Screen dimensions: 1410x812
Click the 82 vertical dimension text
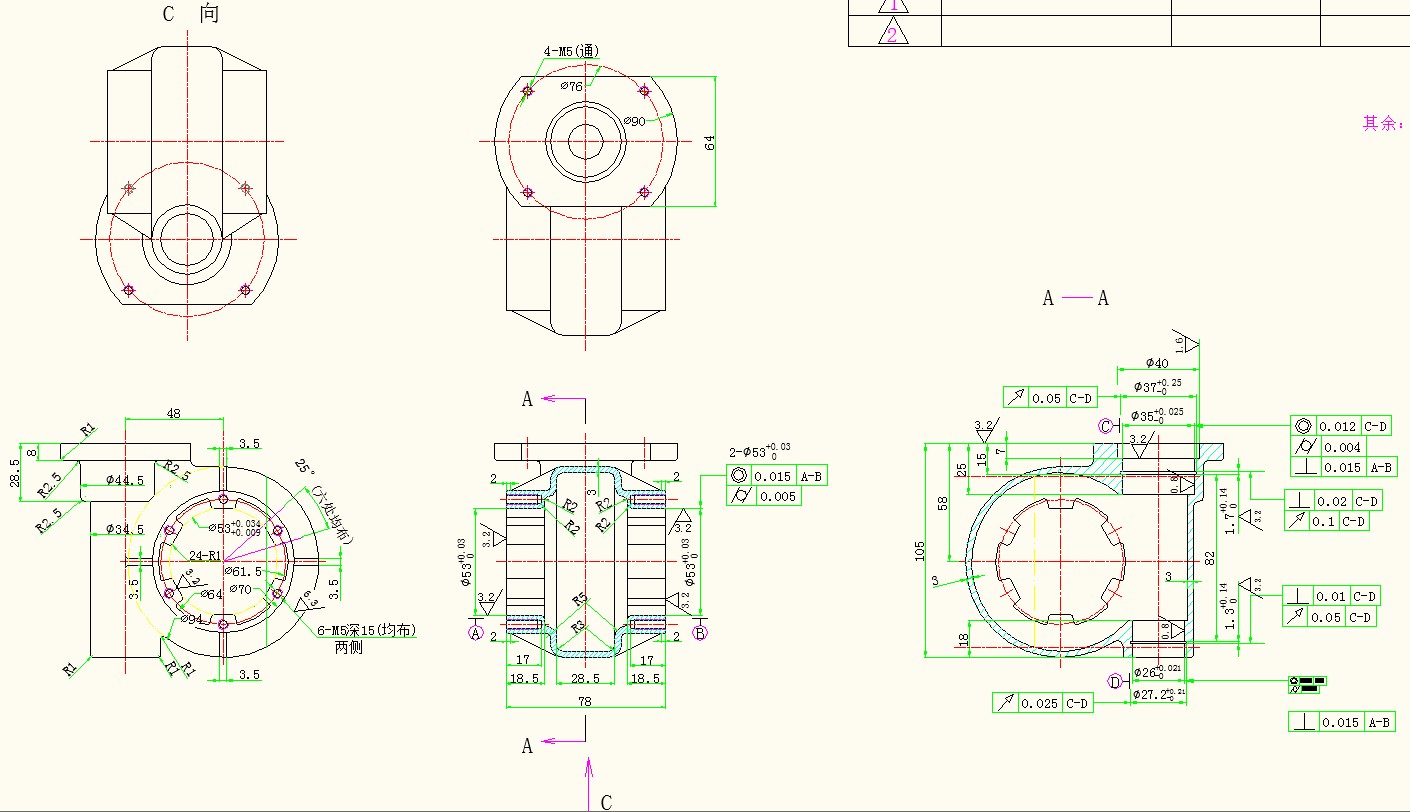[x=1208, y=557]
